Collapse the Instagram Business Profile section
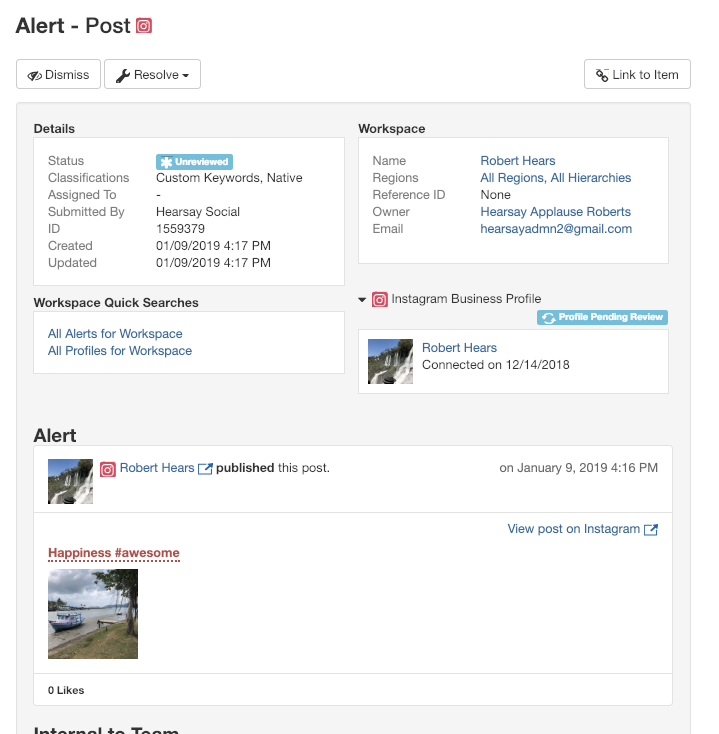 point(362,300)
